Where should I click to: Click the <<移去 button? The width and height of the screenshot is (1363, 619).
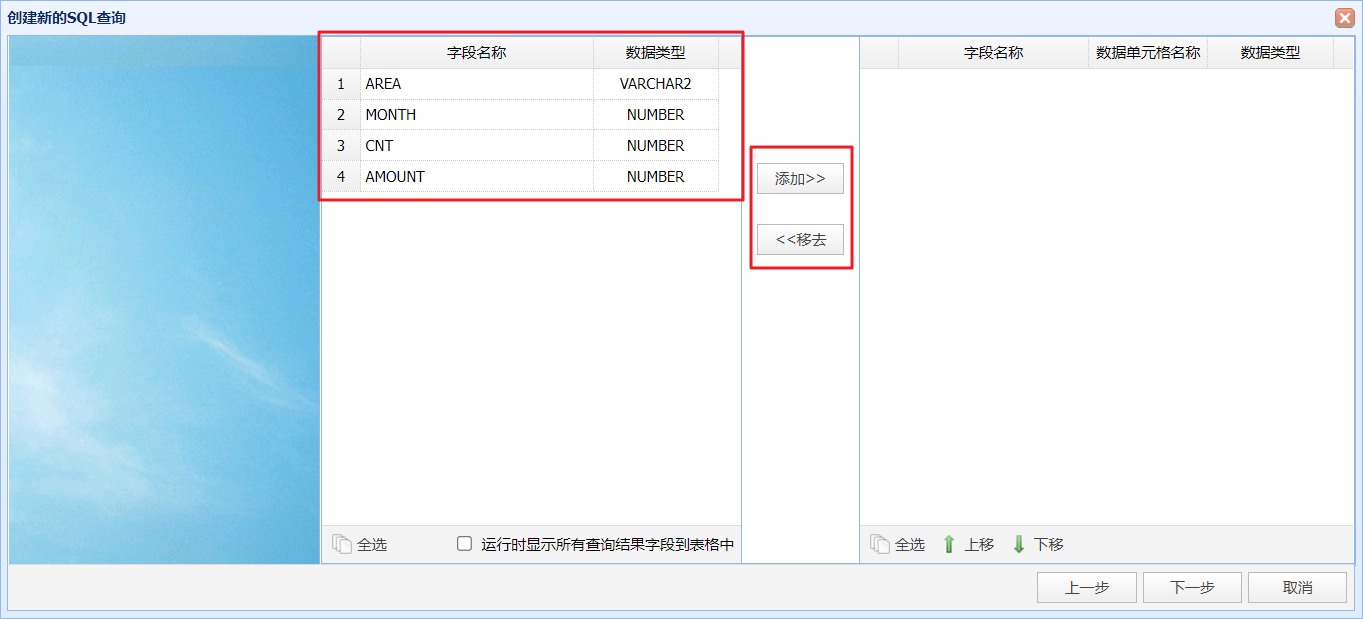(x=800, y=240)
